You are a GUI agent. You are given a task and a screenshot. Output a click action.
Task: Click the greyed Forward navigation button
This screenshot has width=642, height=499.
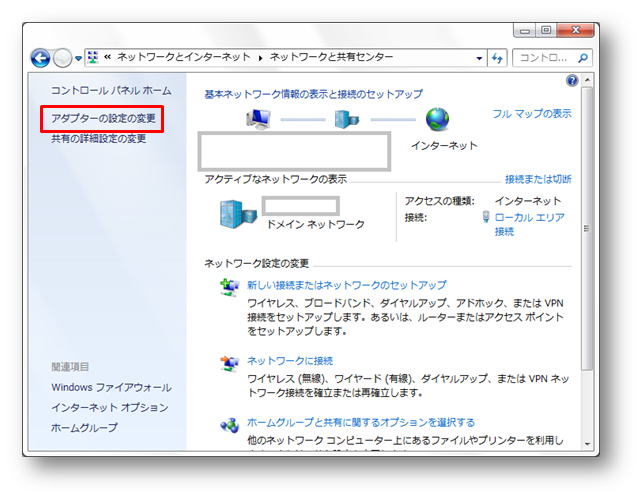pos(62,58)
